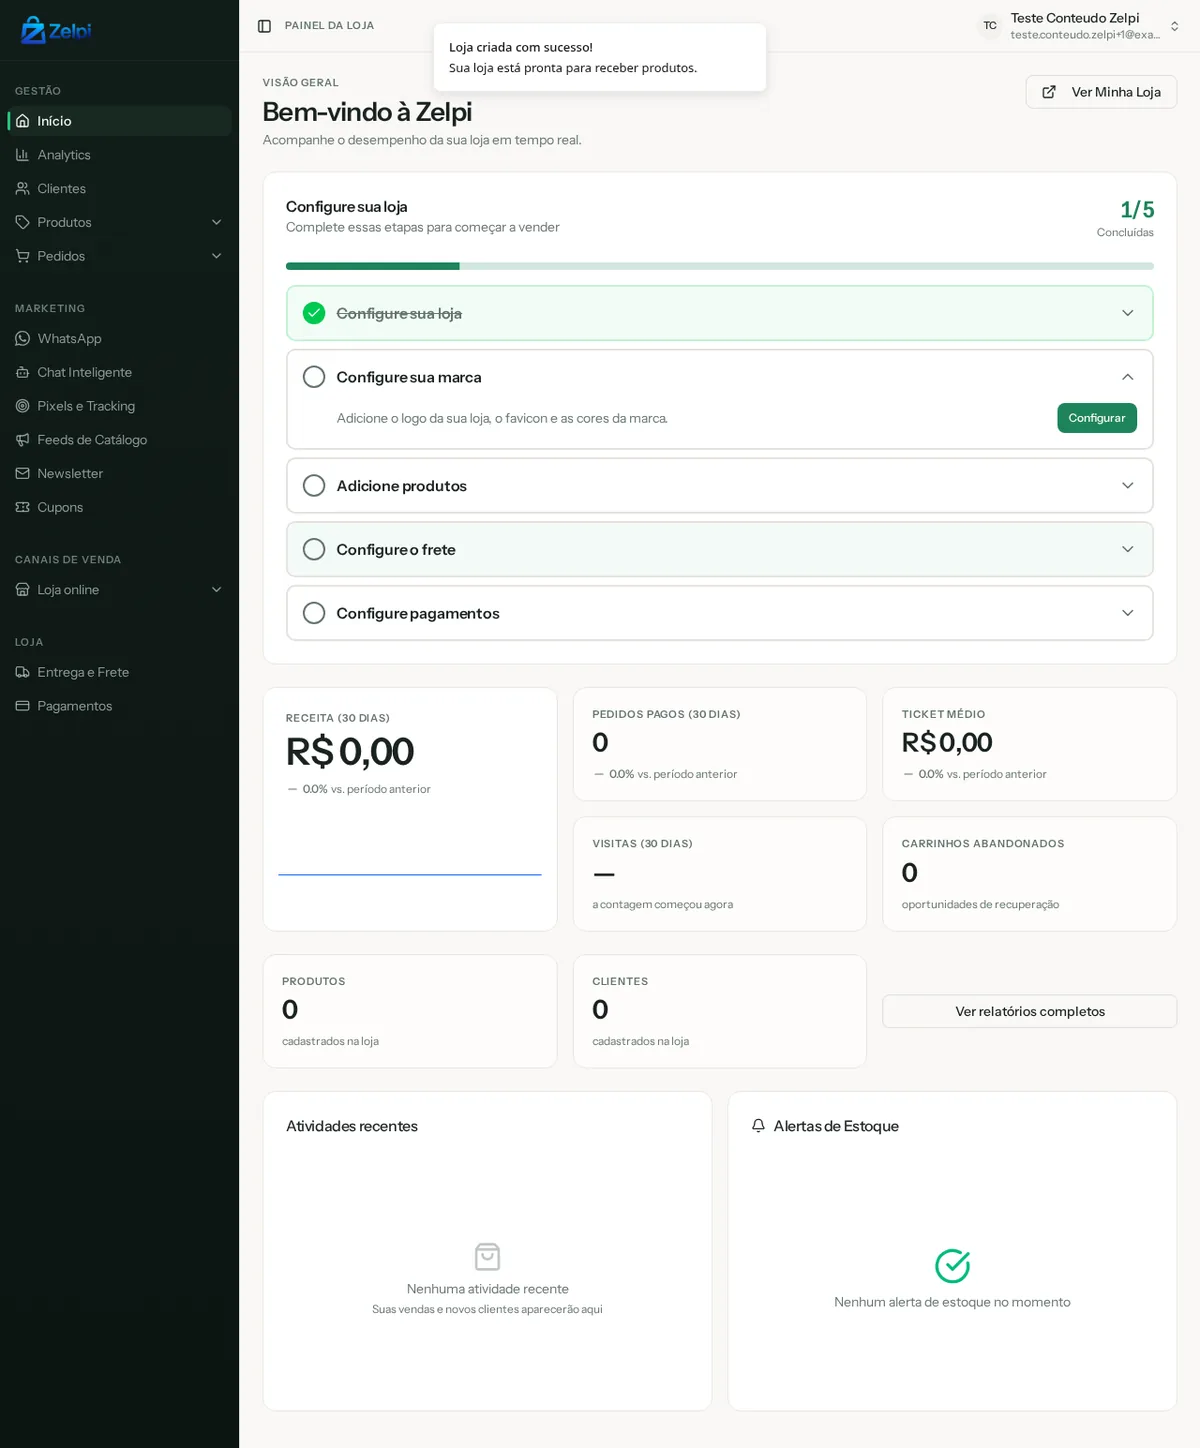Click Ver relatórios completos button
The image size is (1200, 1448).
pyautogui.click(x=1030, y=1011)
